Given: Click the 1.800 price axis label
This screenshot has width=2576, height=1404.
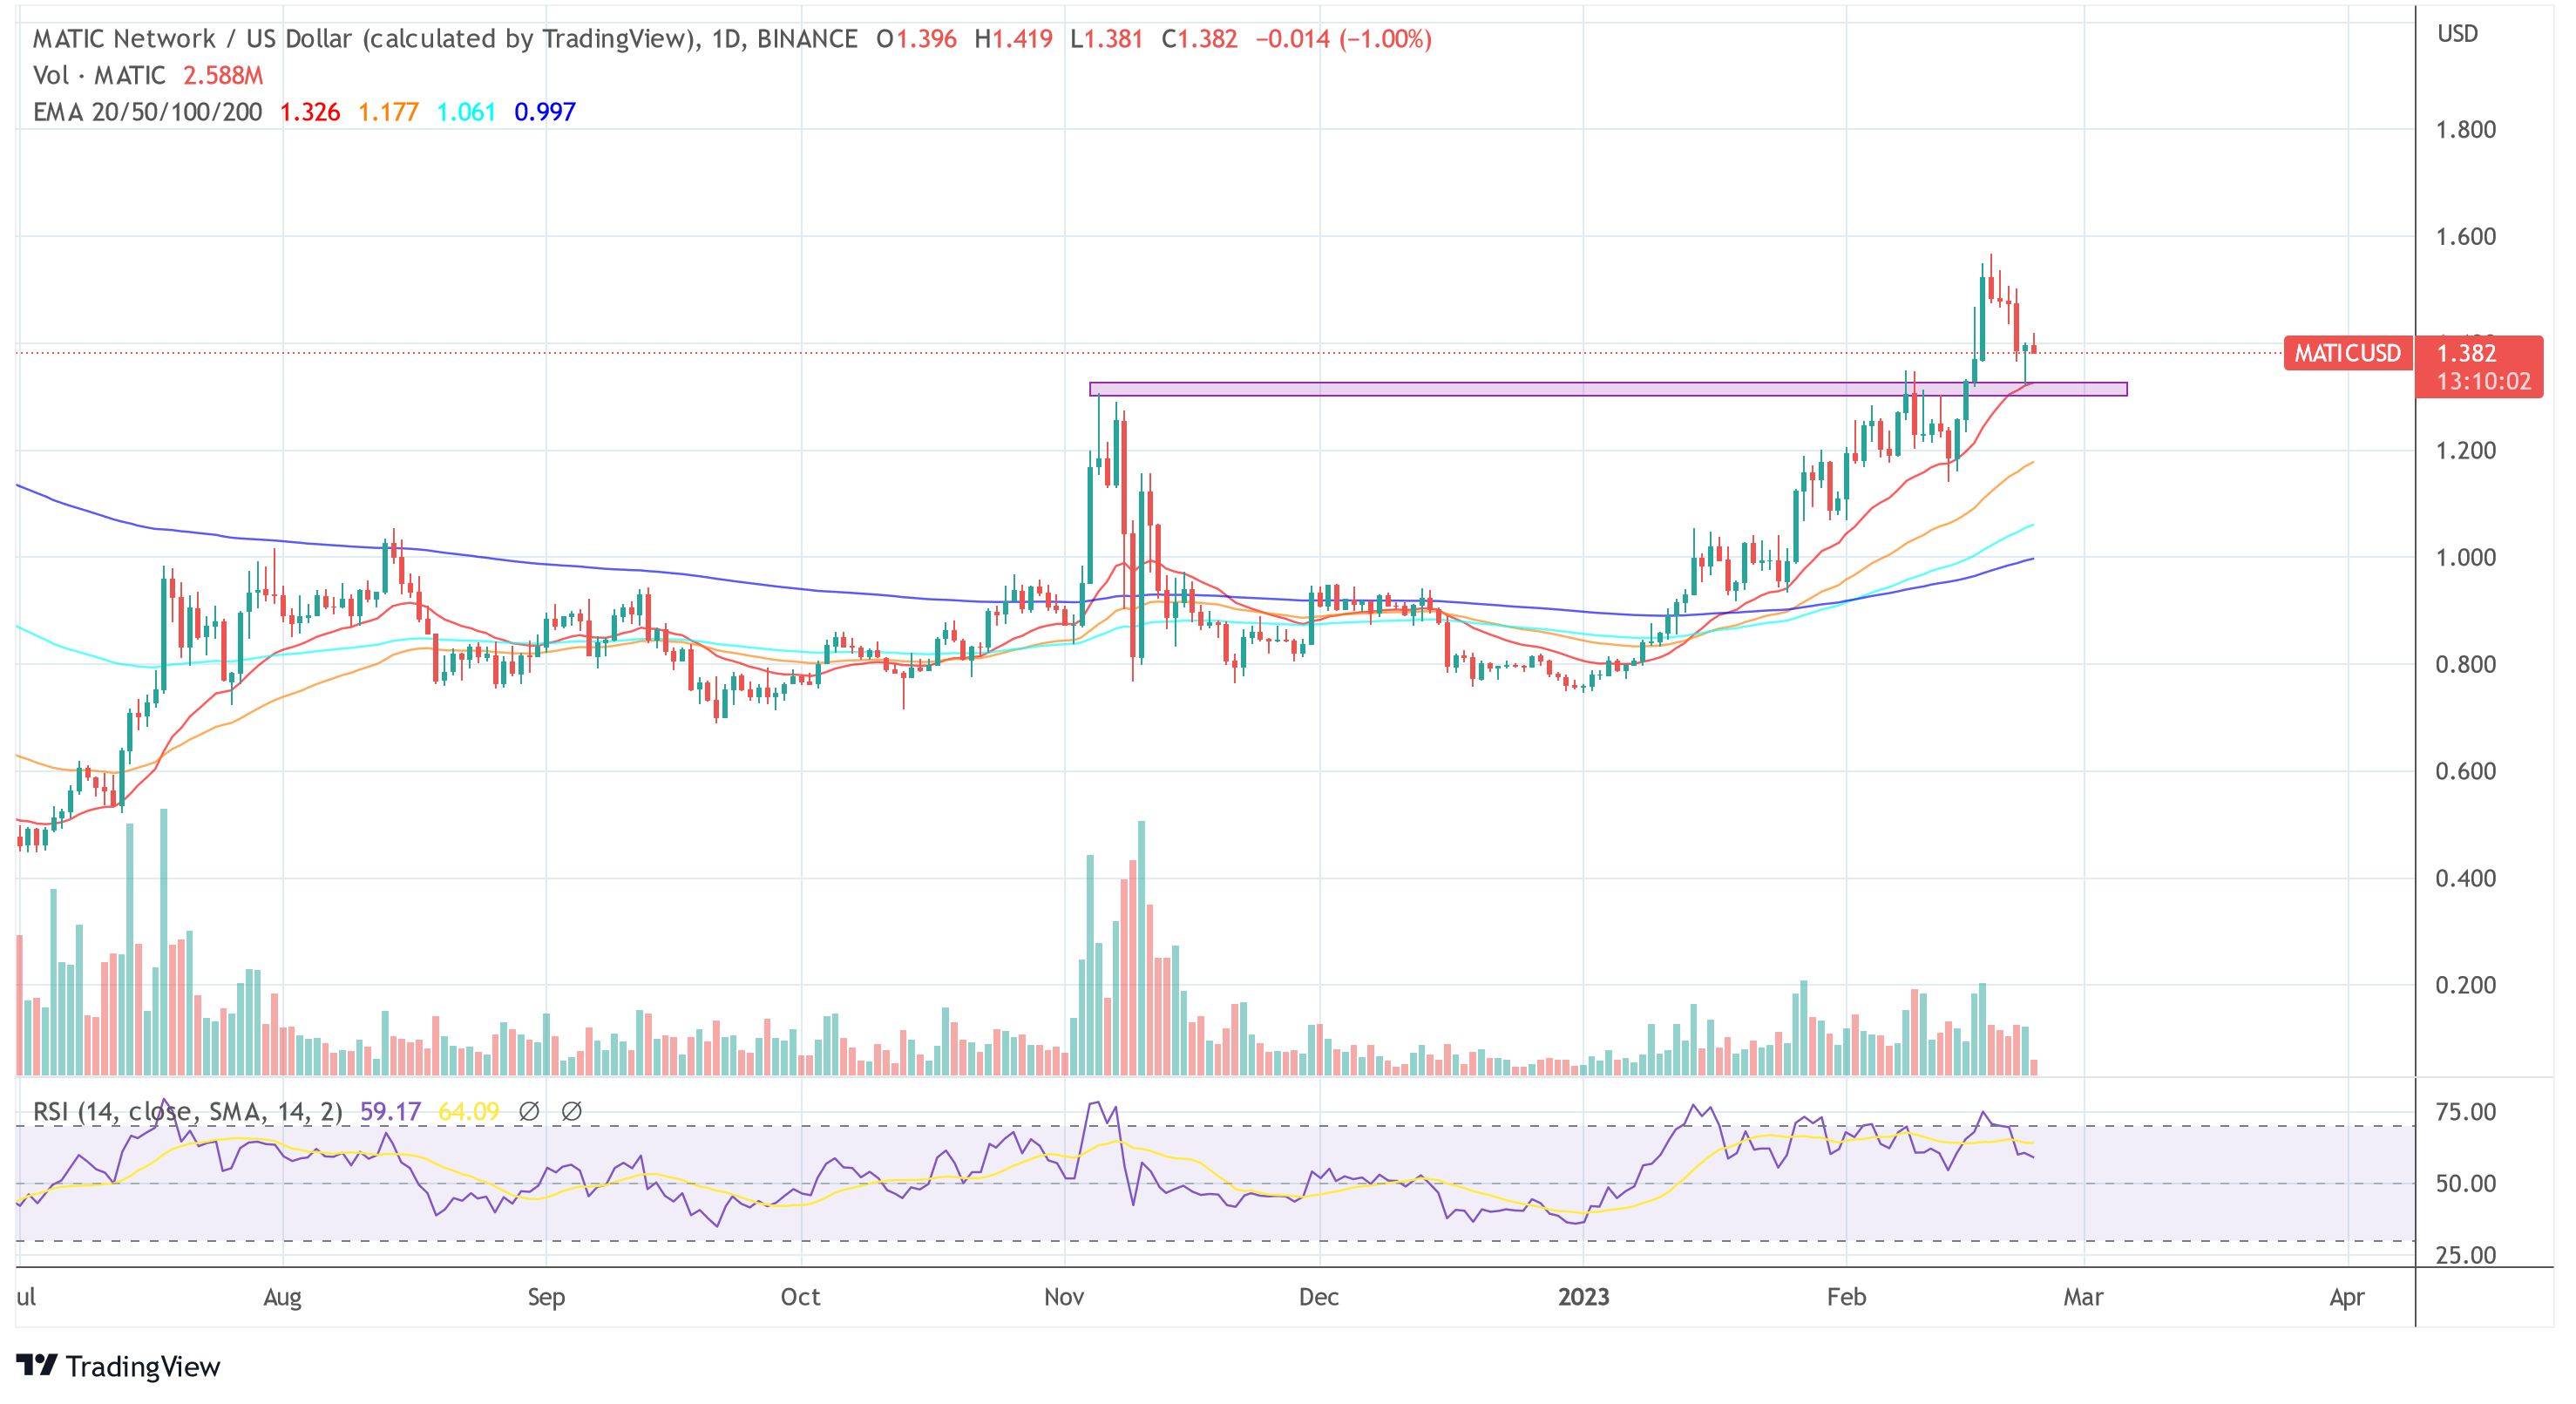Looking at the screenshot, I should (2465, 130).
